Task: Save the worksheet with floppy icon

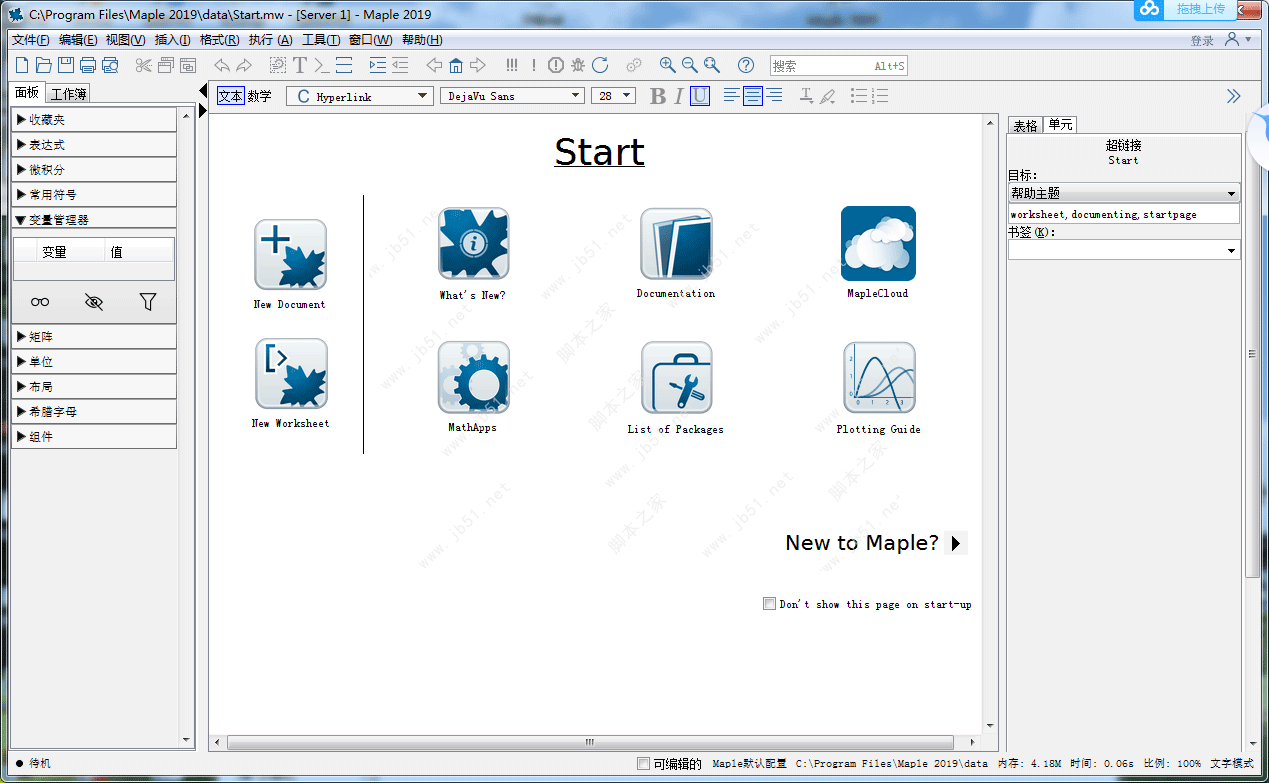Action: click(66, 66)
